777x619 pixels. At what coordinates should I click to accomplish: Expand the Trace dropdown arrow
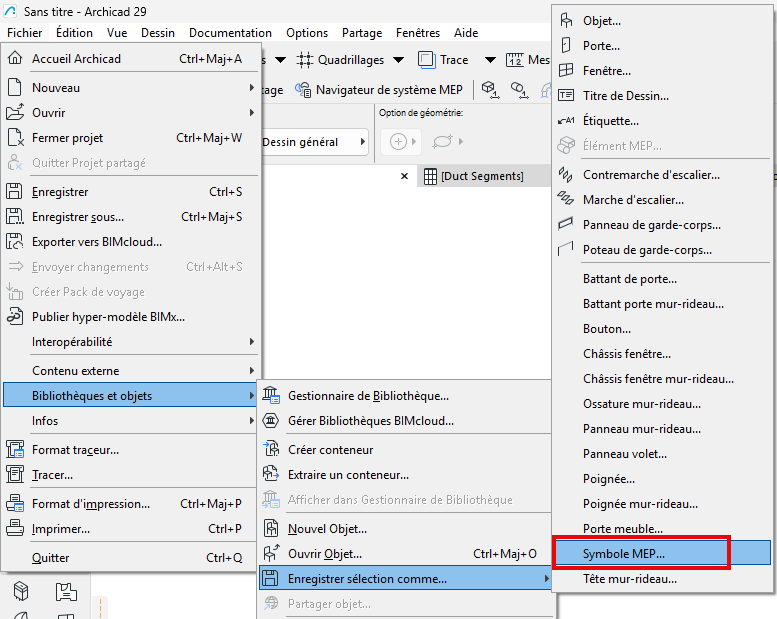[490, 60]
